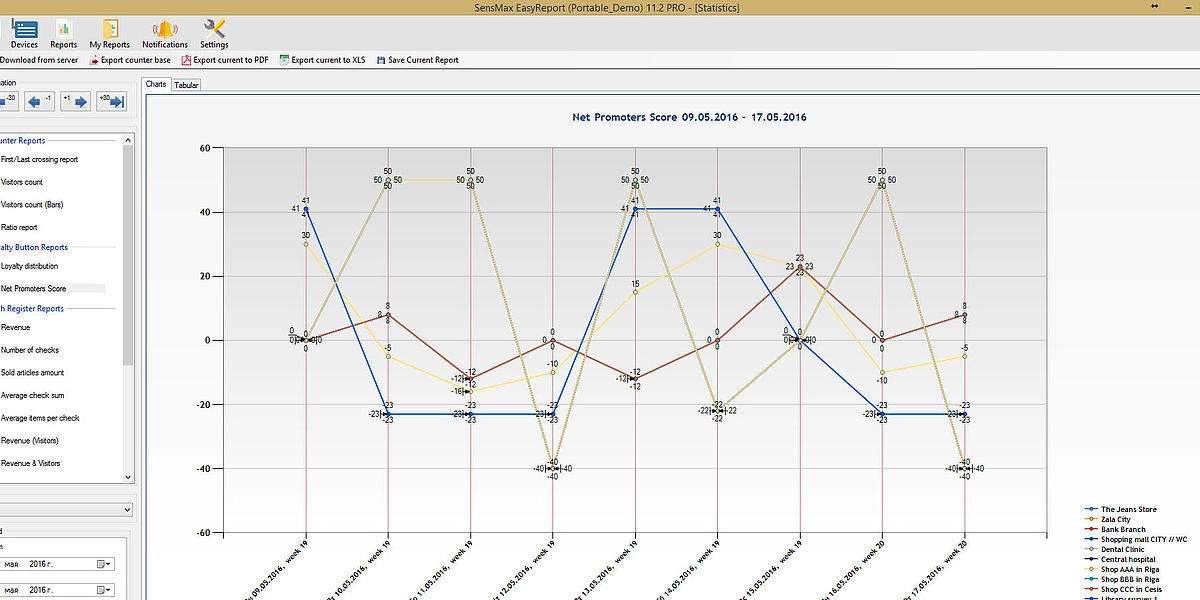
Task: Open the Visitors count (Bars) report
Action: pos(32,204)
